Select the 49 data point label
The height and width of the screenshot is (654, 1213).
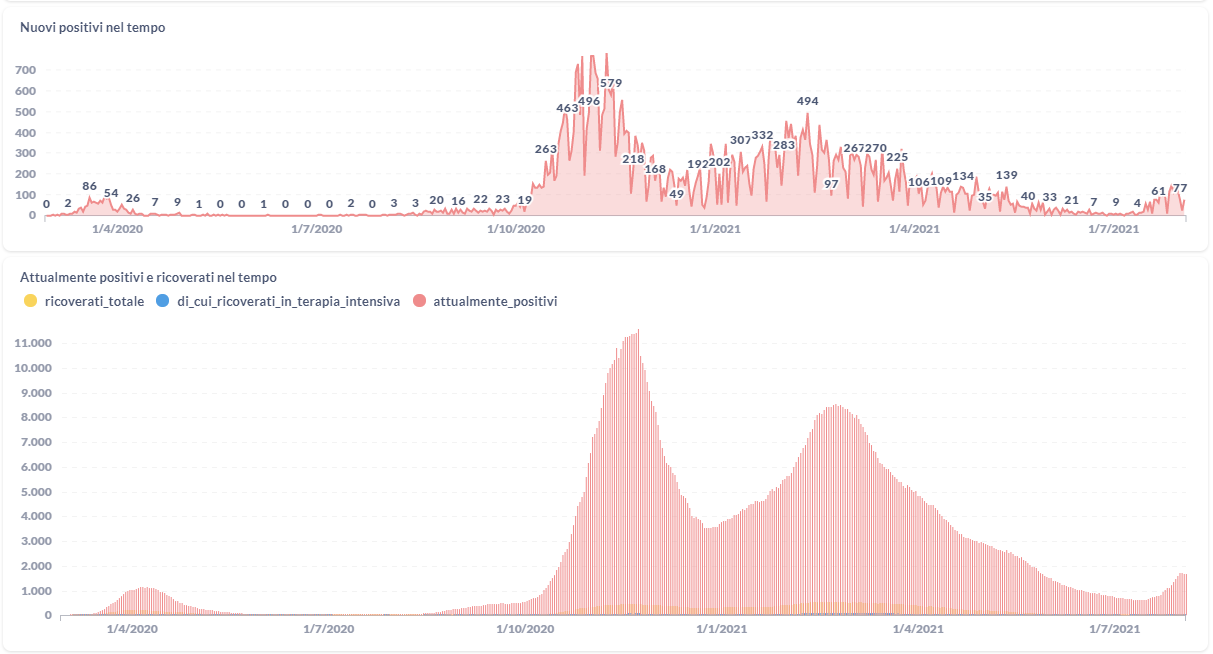(x=677, y=194)
